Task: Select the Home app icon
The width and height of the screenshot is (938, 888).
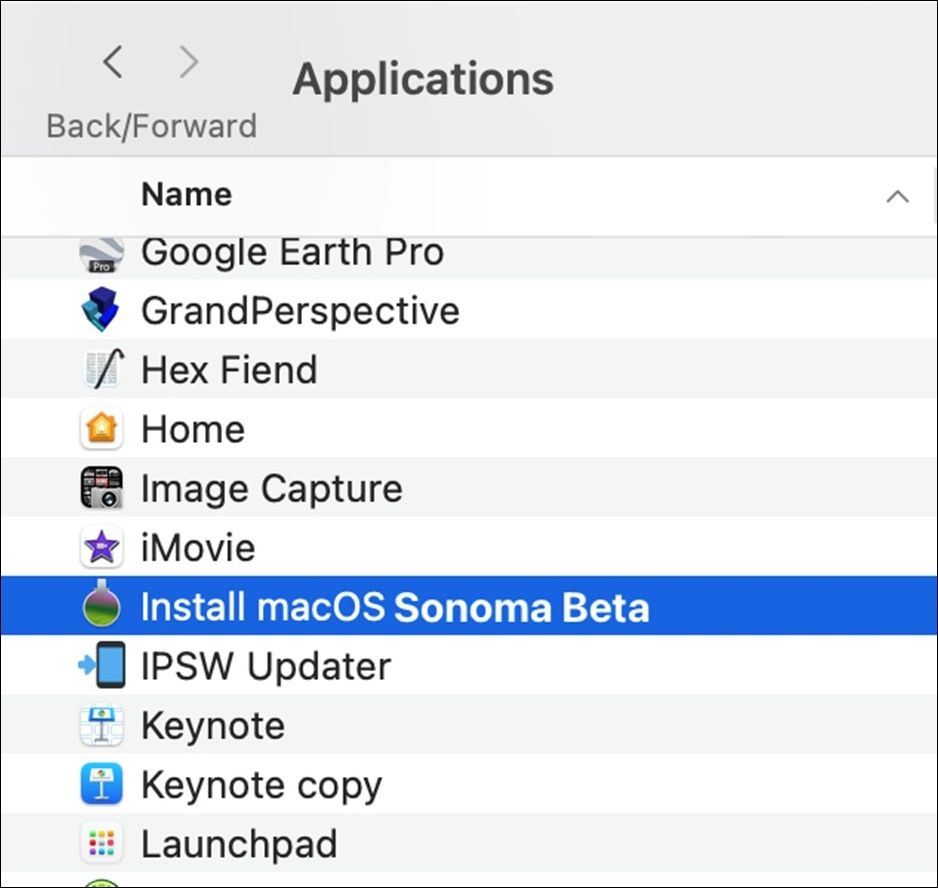Action: tap(101, 430)
